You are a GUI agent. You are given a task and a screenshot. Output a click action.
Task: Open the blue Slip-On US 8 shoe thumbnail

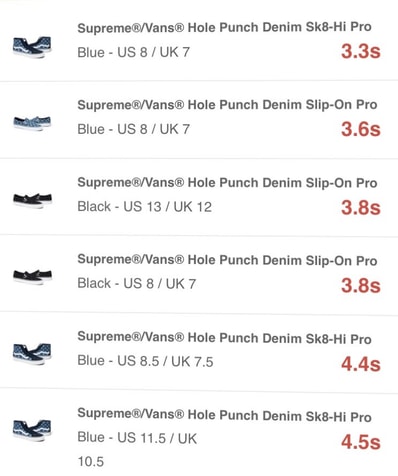click(x=32, y=123)
